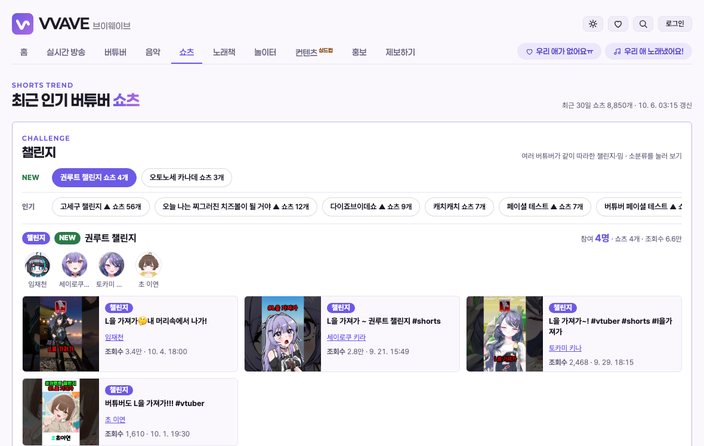Image resolution: width=704 pixels, height=446 pixels.
Task: Click the 참여 4명 participant count text
Action: (x=595, y=238)
